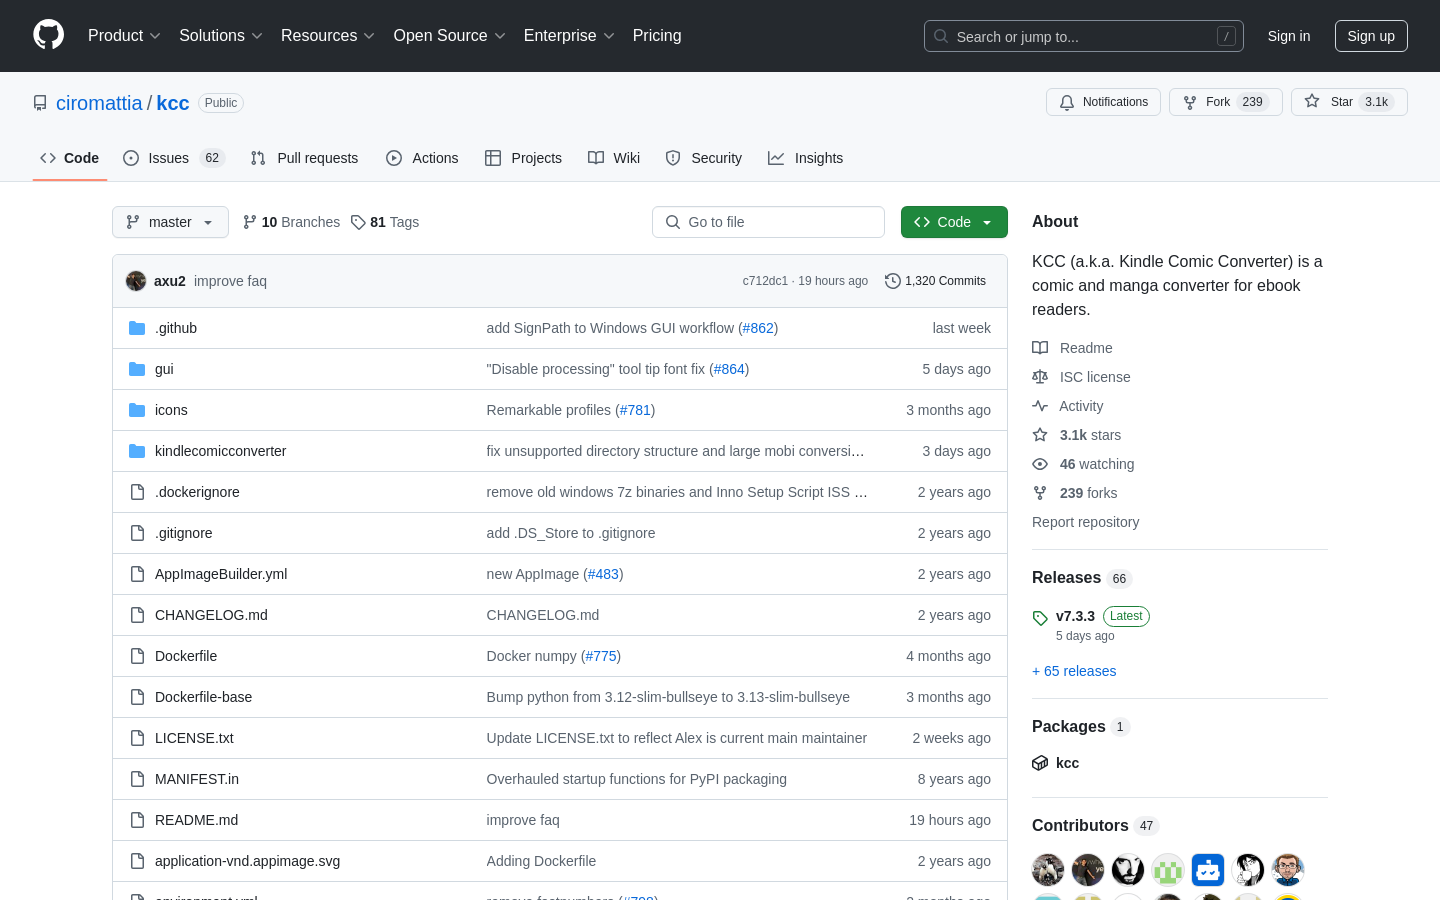Select the Code tab
This screenshot has height=900, width=1440.
coord(70,158)
